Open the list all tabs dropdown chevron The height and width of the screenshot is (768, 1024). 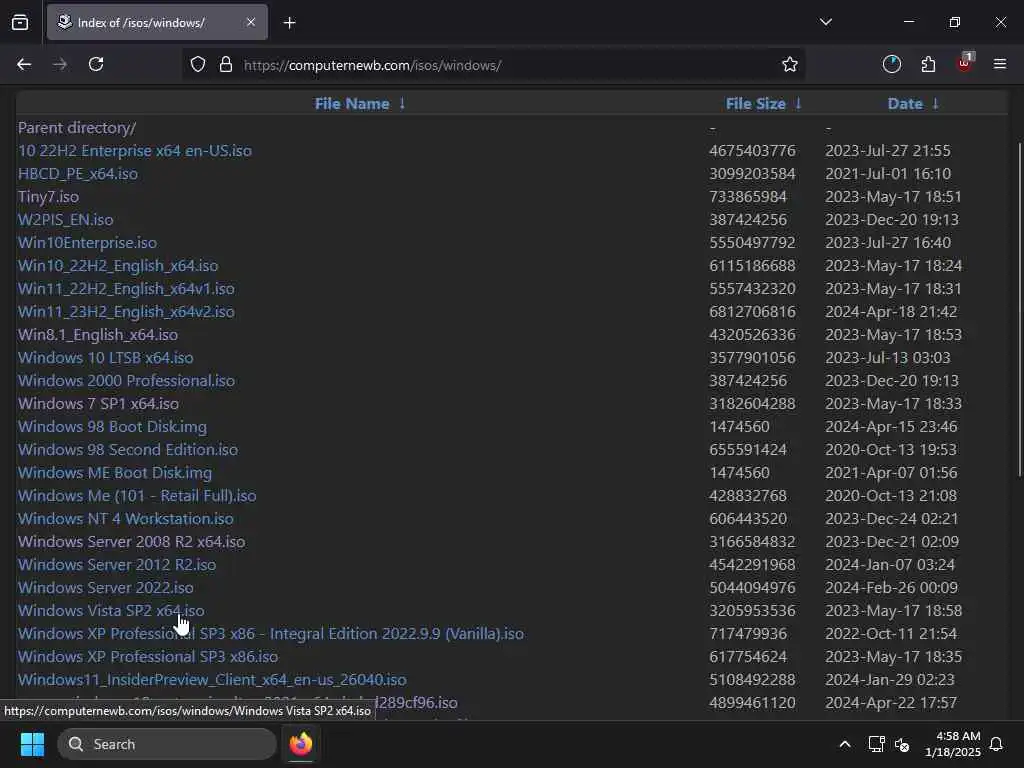coord(825,22)
